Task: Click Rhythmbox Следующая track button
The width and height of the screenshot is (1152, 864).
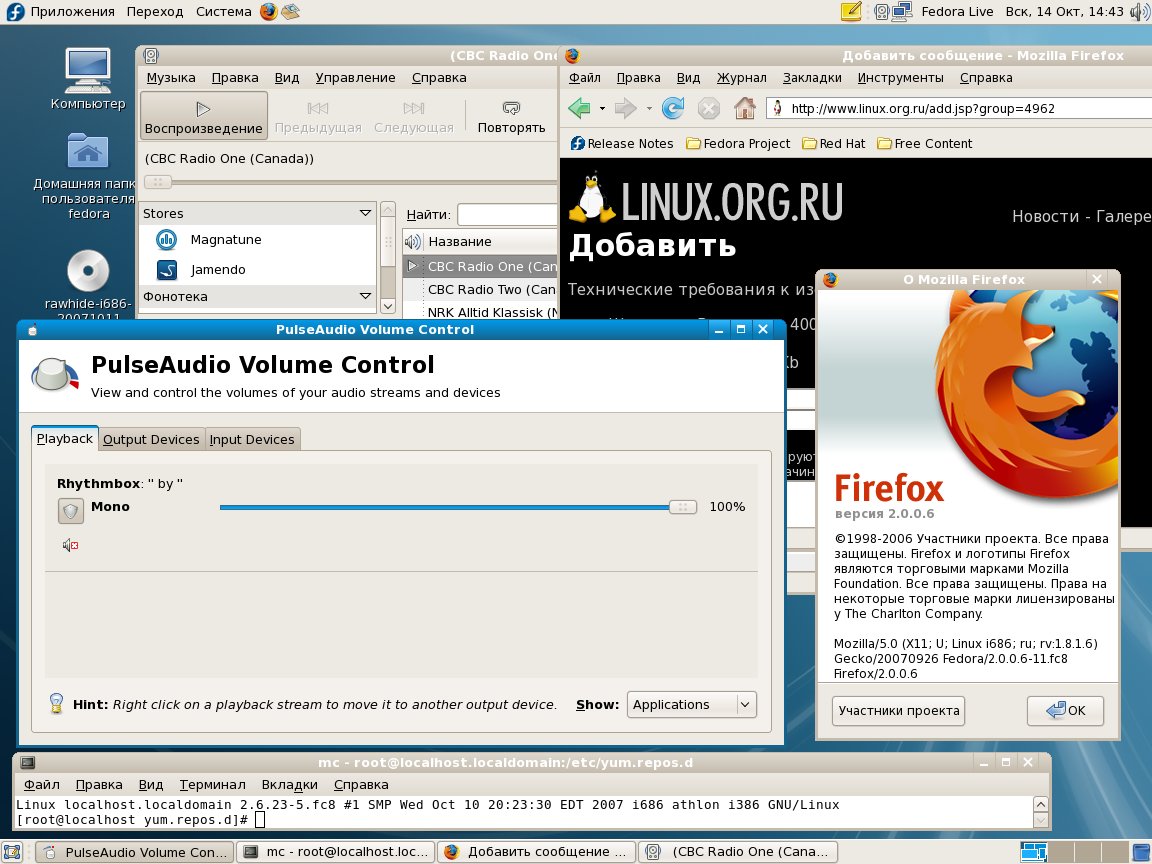Action: pos(414,118)
